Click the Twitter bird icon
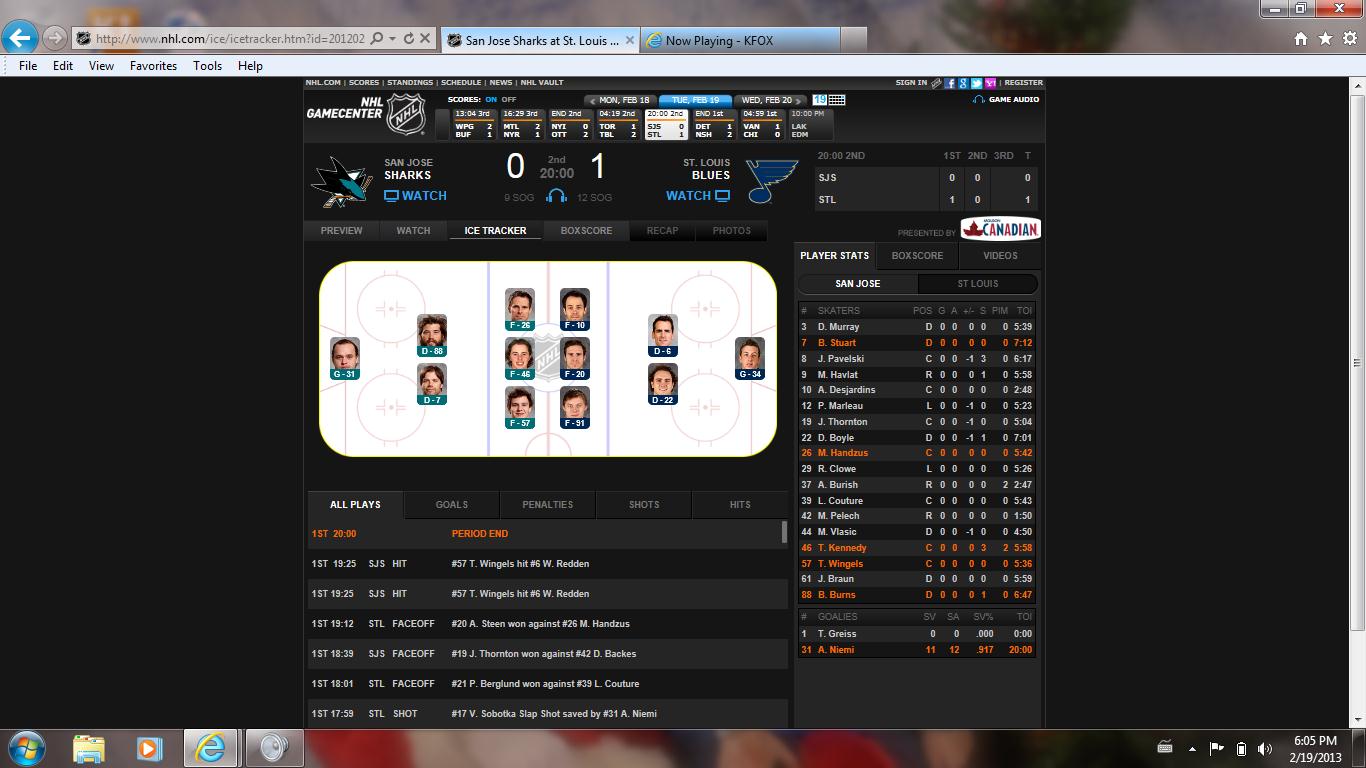Viewport: 1366px width, 768px height. tap(976, 83)
